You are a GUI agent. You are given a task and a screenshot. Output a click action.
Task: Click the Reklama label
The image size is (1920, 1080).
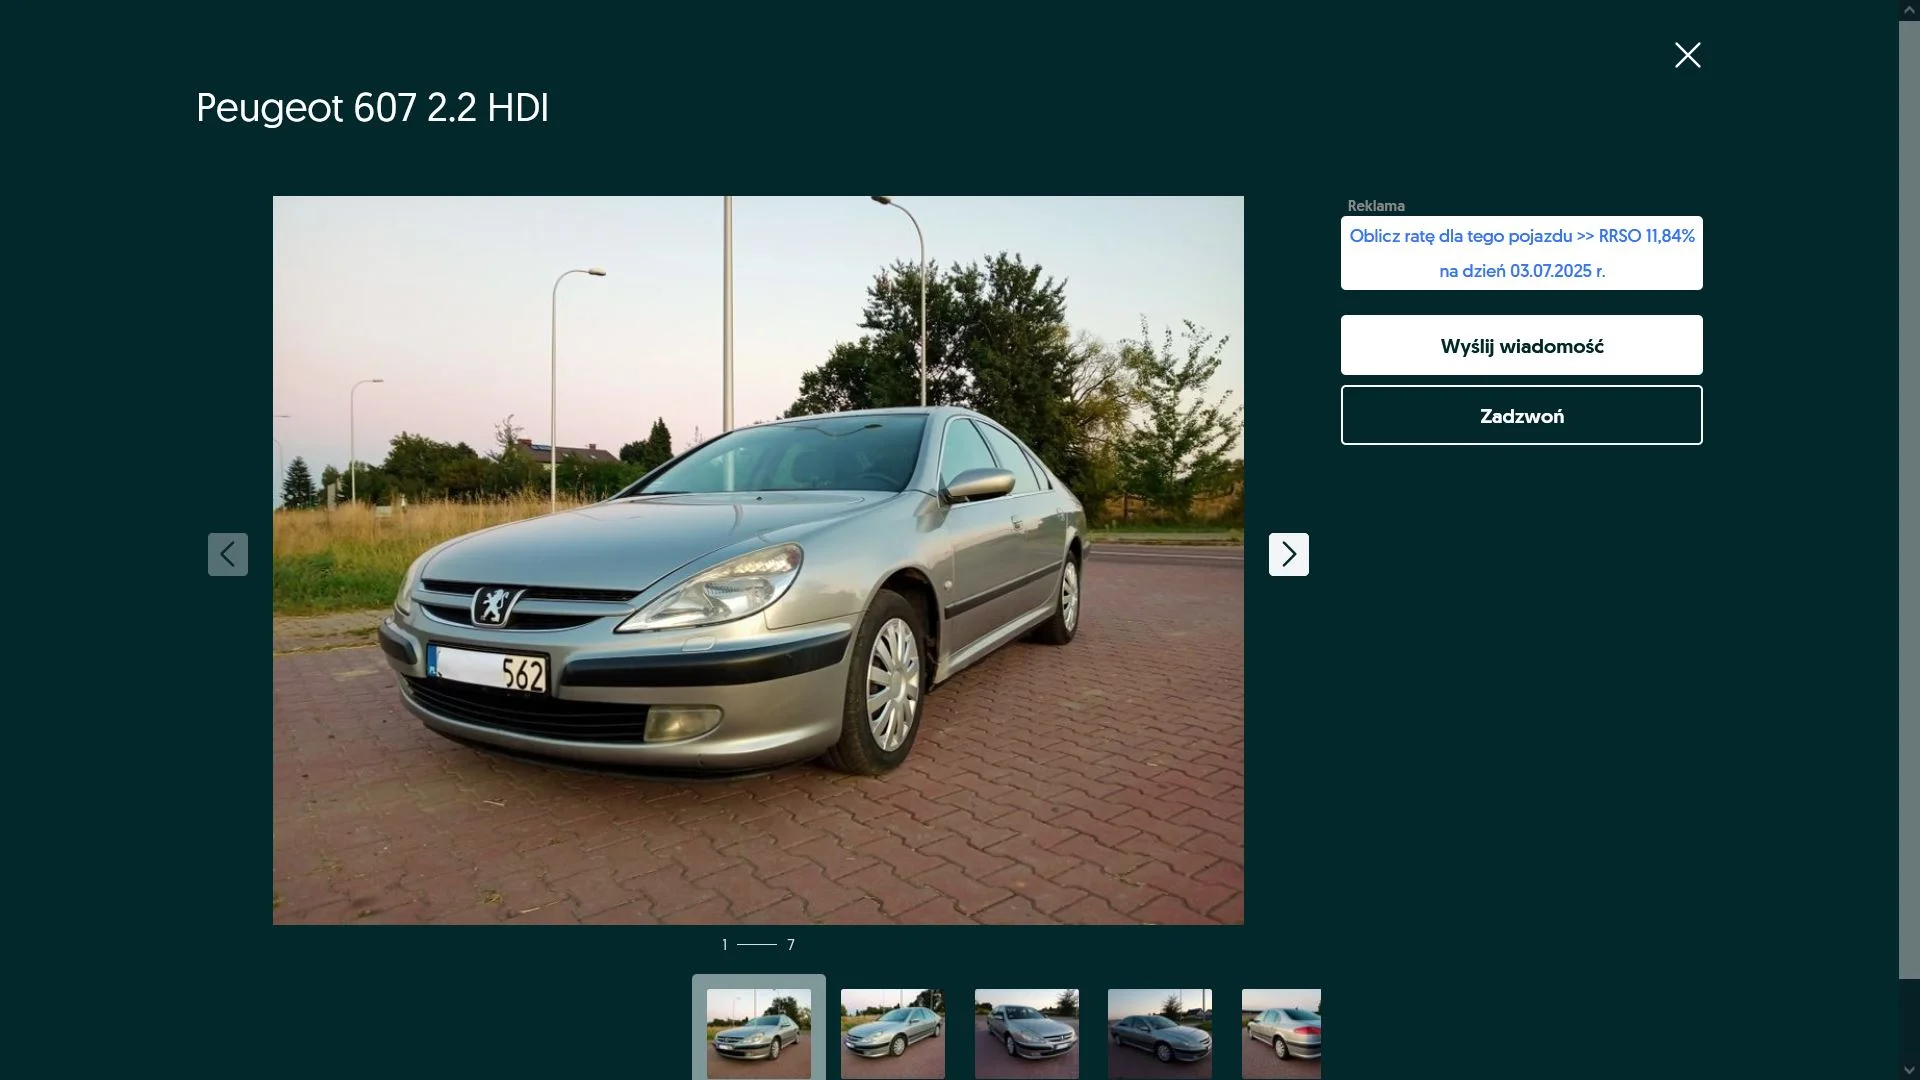coord(1376,206)
